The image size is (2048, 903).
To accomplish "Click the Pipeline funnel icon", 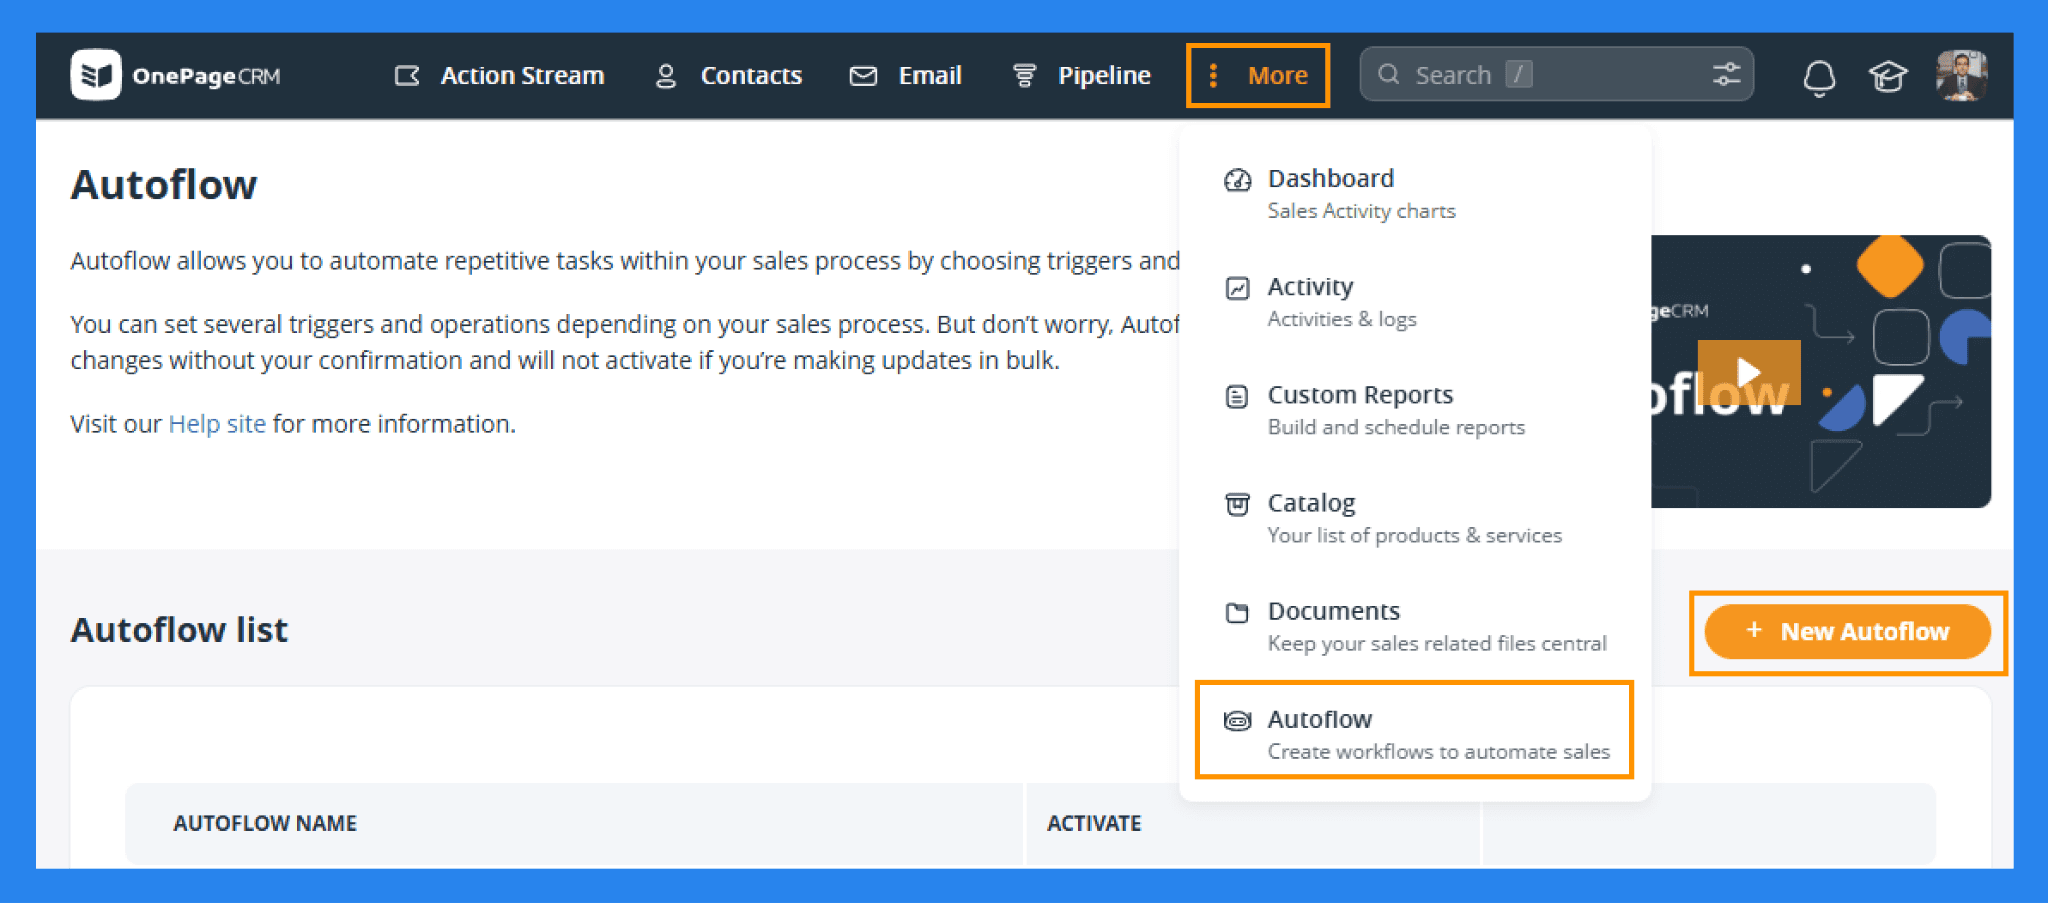I will tap(1024, 76).
